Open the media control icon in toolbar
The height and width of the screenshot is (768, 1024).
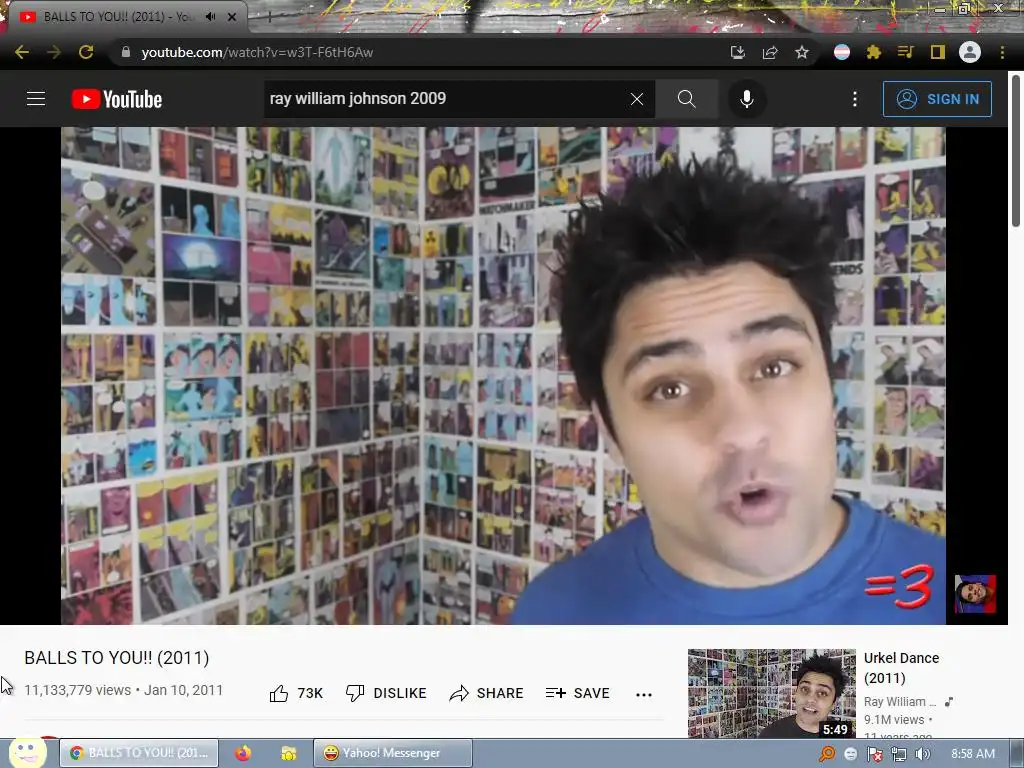(905, 52)
